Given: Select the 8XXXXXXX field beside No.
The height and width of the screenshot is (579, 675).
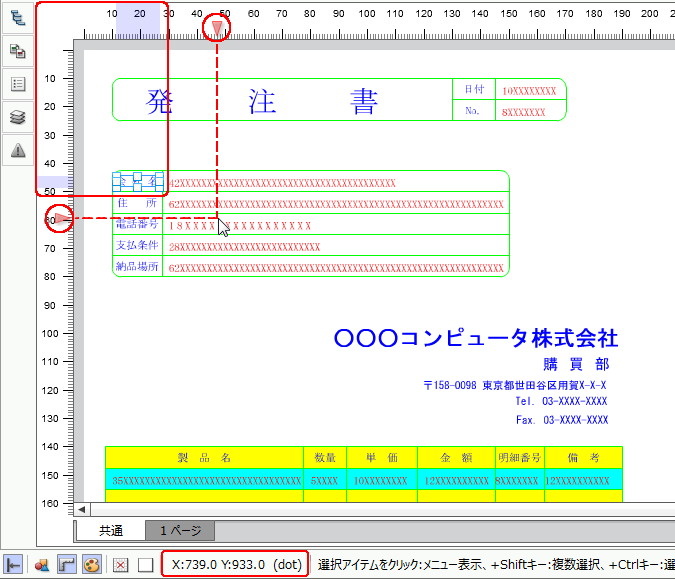Looking at the screenshot, I should pos(523,112).
